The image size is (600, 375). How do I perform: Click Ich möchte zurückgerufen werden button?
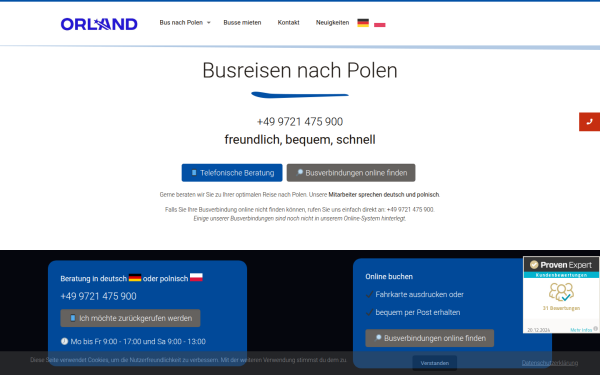(x=130, y=318)
